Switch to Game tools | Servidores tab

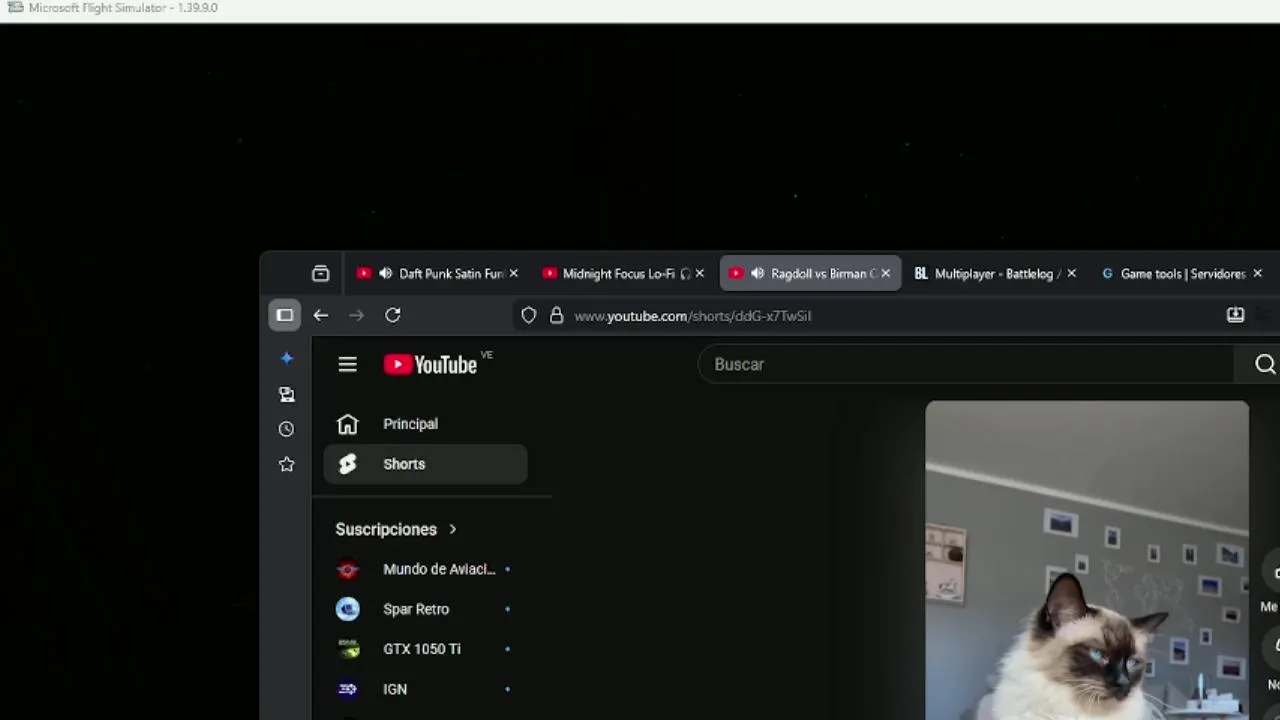[1182, 273]
